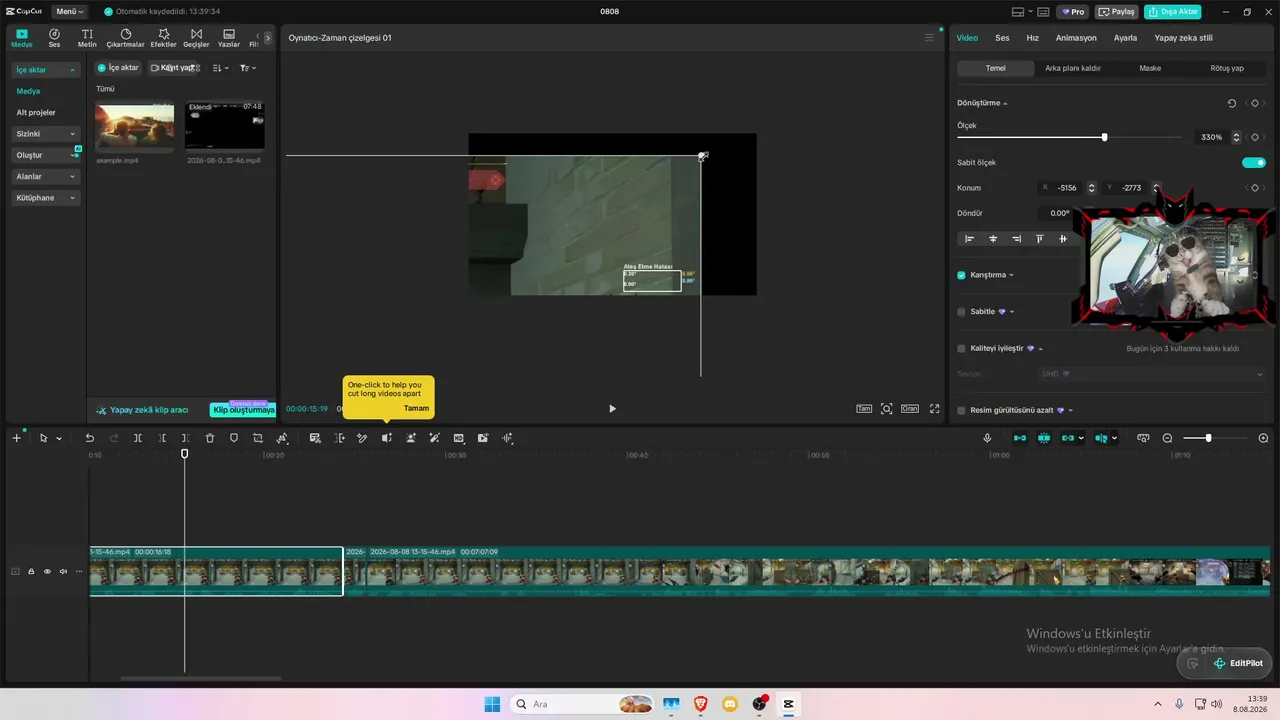Expand the İçe aktar sidebar section

click(x=45, y=70)
